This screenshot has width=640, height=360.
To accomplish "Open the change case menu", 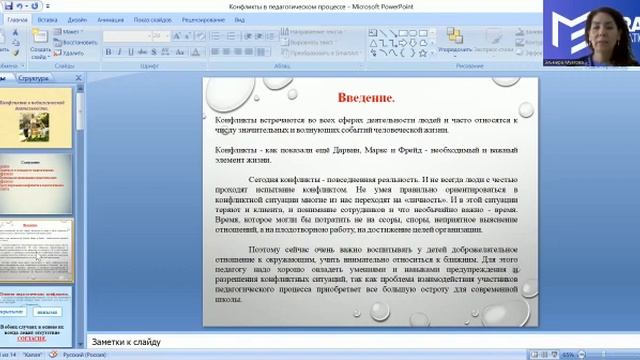I will (x=180, y=52).
